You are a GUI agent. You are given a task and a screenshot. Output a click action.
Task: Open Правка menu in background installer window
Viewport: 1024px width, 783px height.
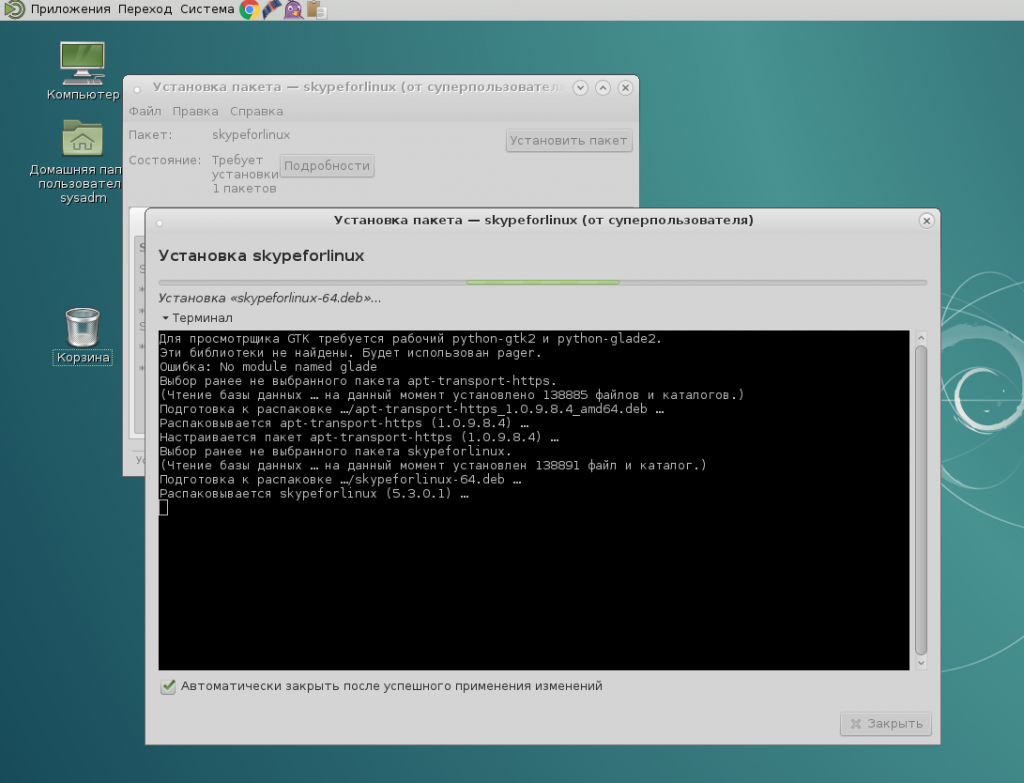point(195,111)
